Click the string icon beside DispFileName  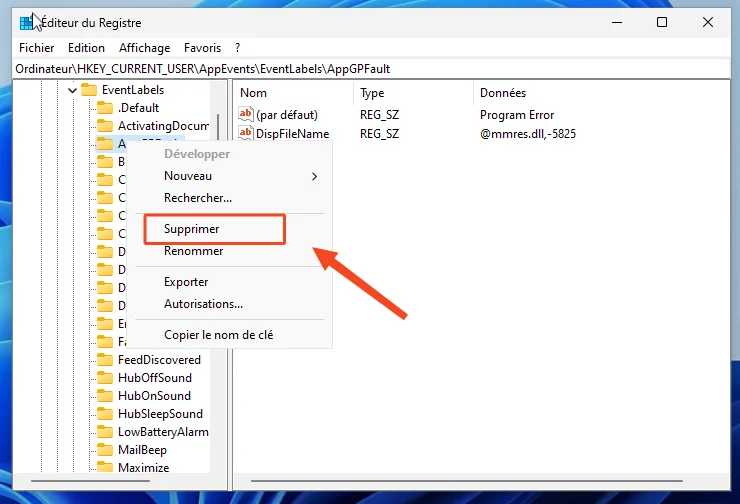click(x=246, y=133)
